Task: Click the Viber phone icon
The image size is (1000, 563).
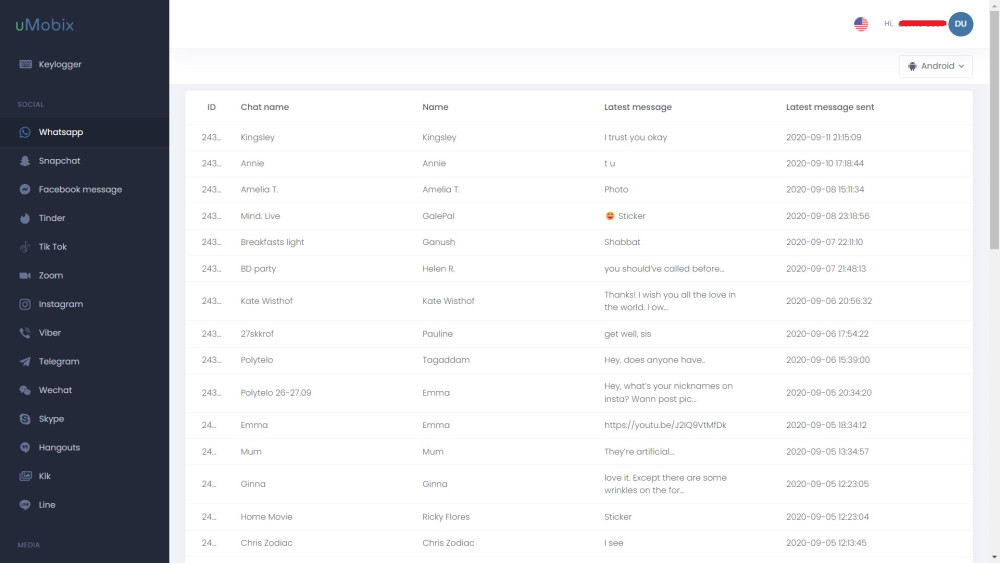Action: coord(25,333)
